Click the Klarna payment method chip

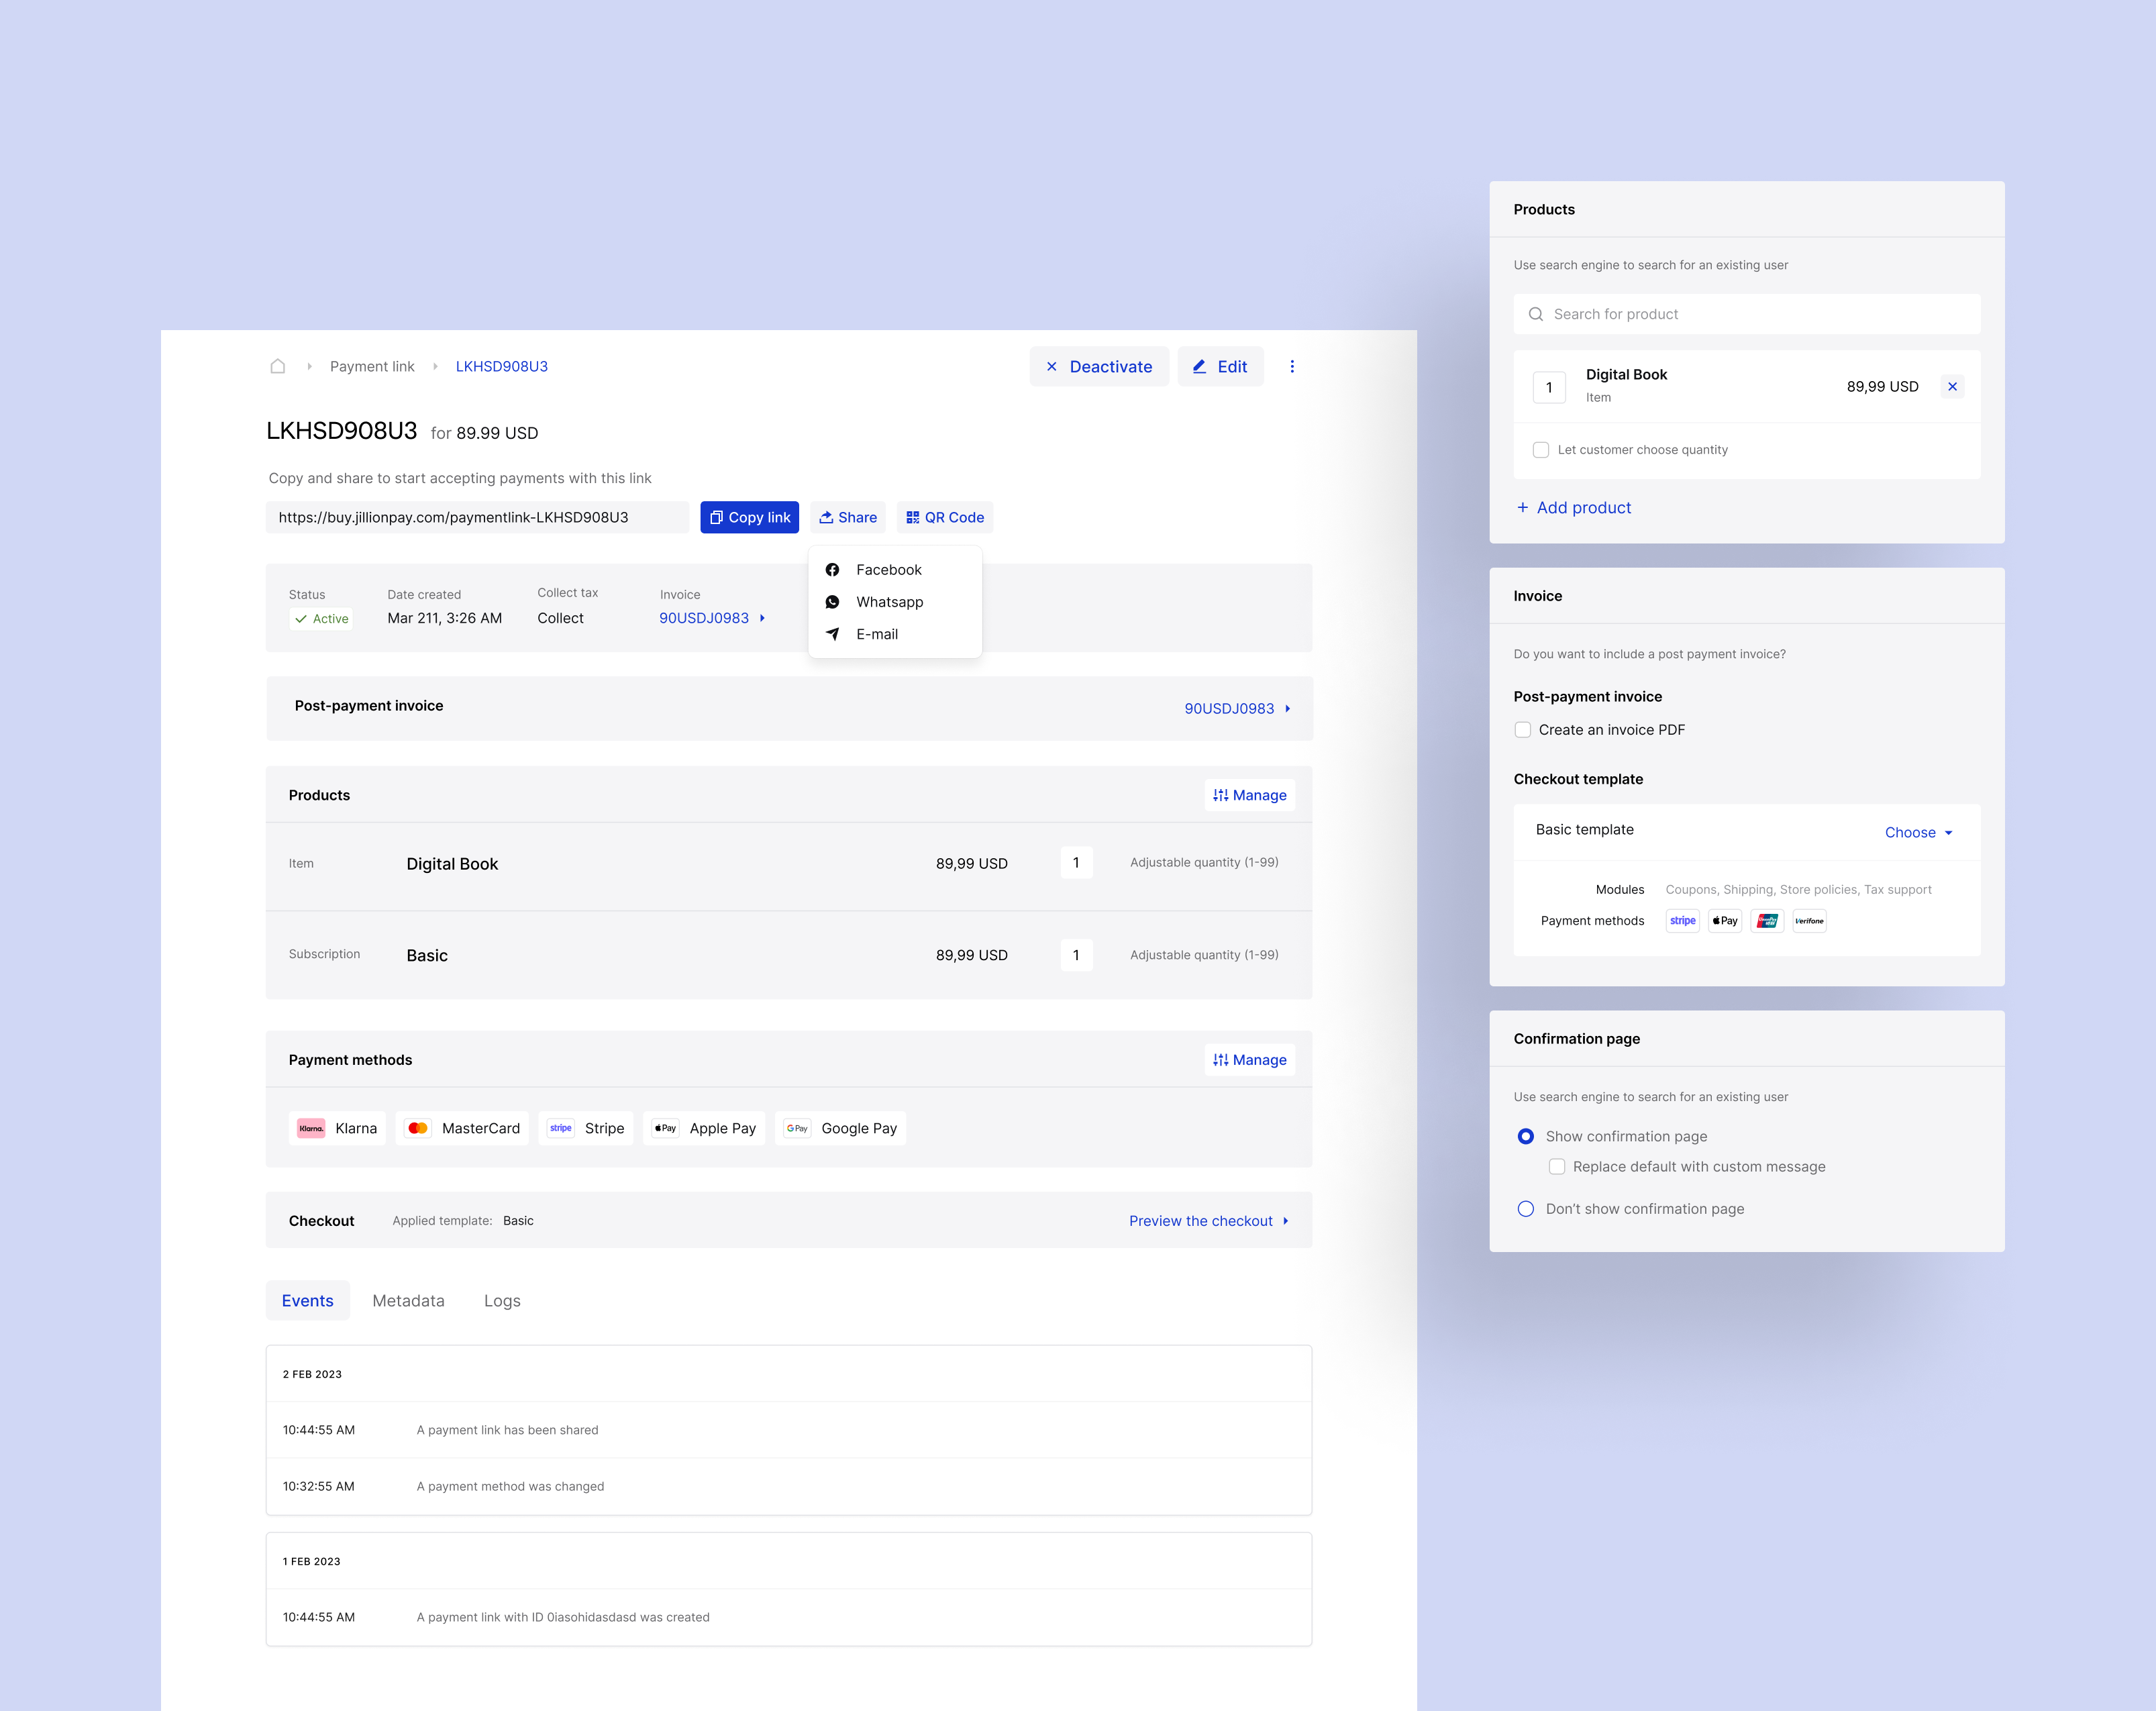click(337, 1128)
